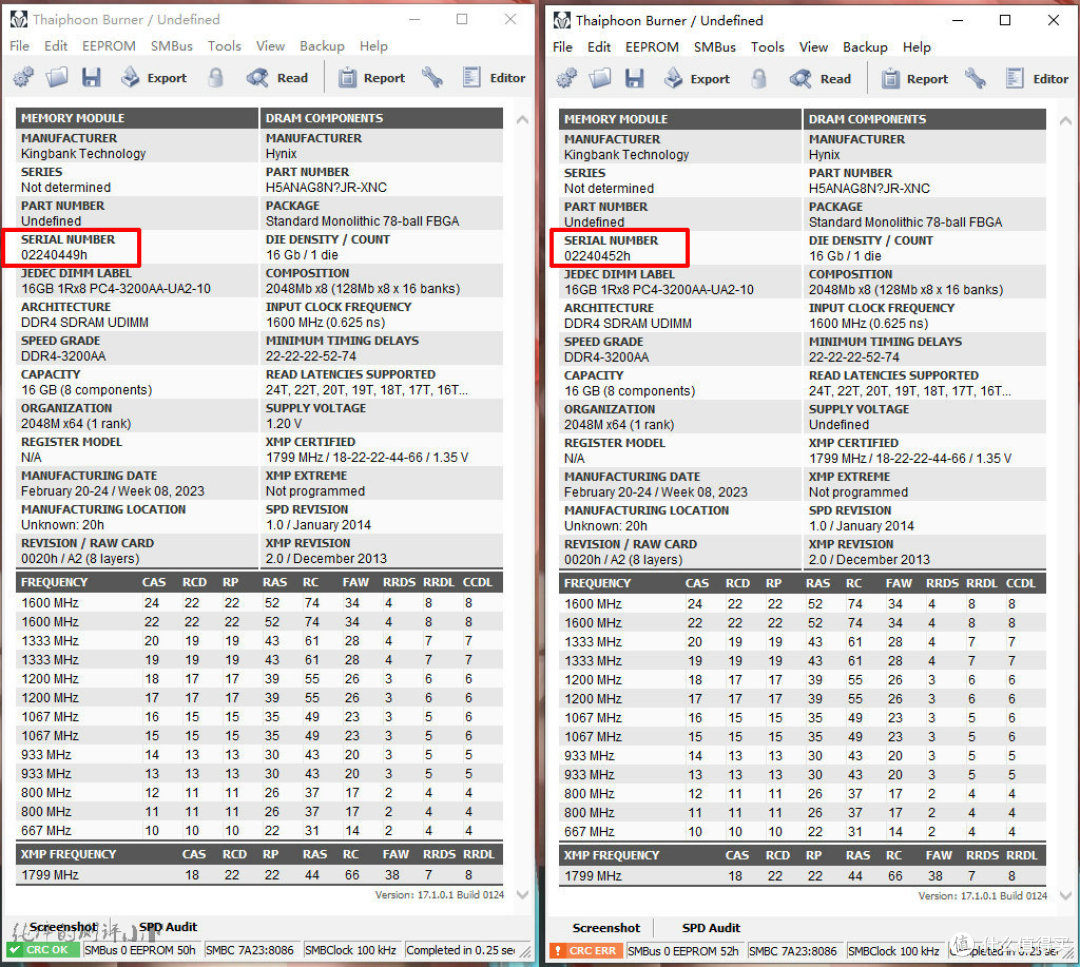Open settings gear icon in left window toolbar

[x=23, y=77]
